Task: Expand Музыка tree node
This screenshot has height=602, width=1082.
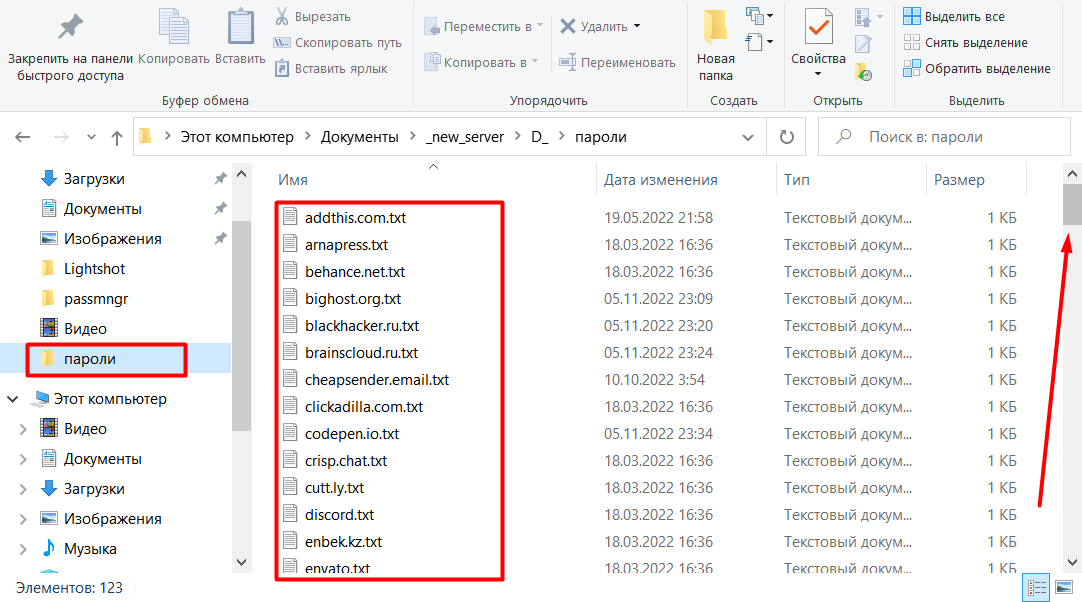Action: click(23, 549)
